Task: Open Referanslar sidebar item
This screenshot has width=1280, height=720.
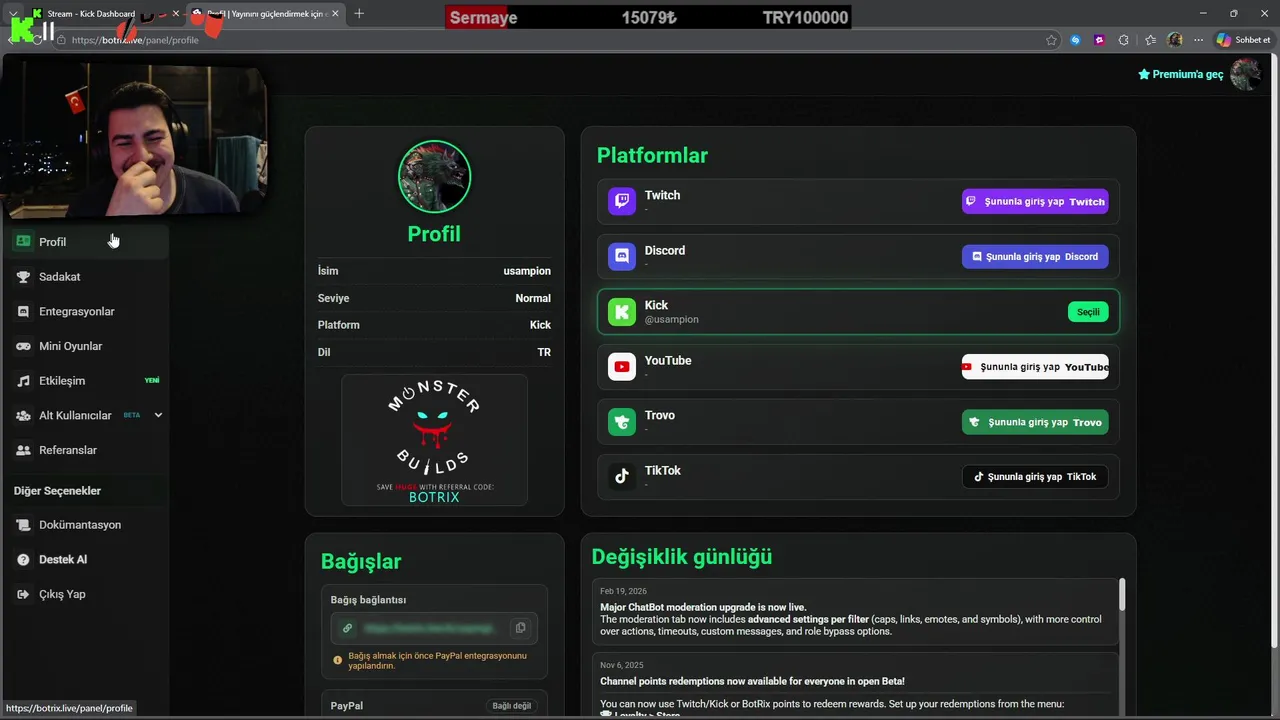Action: (85, 450)
